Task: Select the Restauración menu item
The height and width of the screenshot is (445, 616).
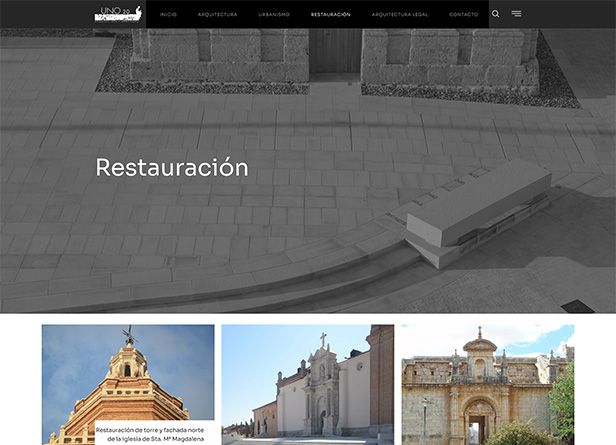Action: pyautogui.click(x=330, y=15)
